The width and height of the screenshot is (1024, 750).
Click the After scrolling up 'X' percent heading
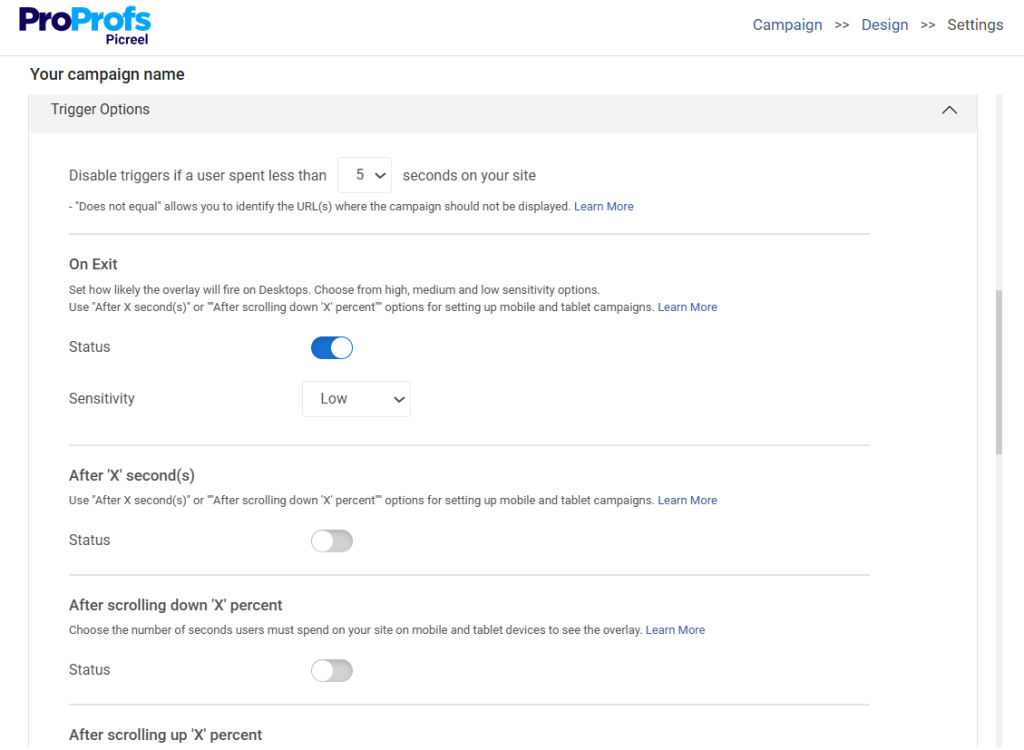click(x=165, y=734)
